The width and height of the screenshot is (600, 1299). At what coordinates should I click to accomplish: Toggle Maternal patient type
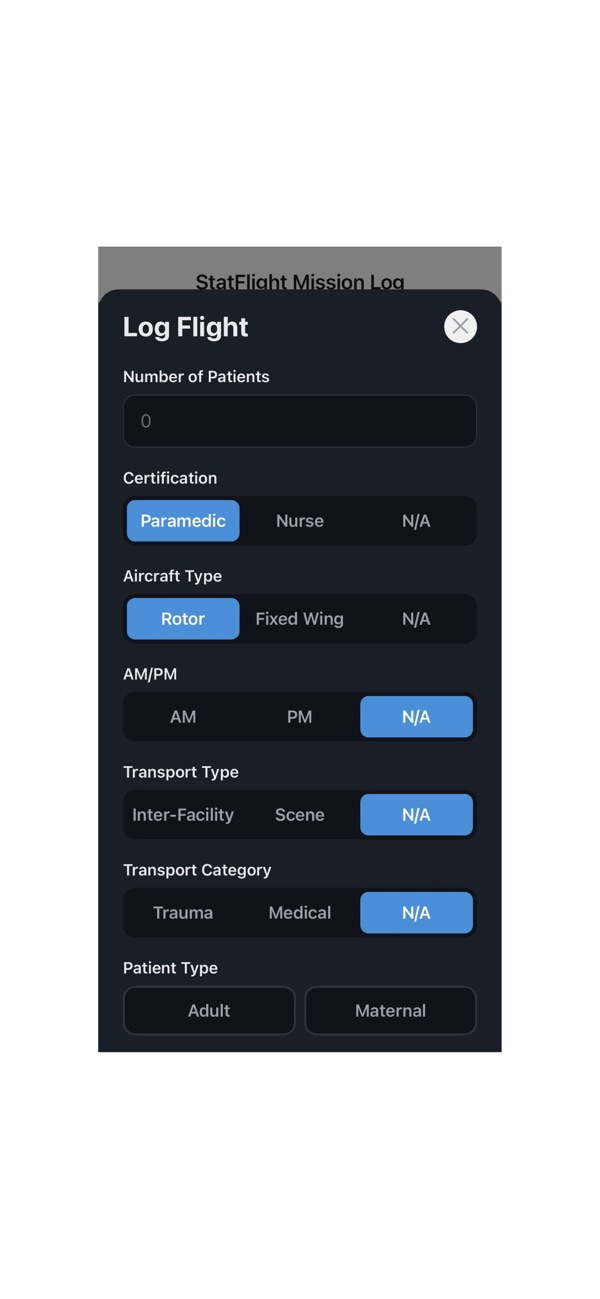(x=390, y=1011)
